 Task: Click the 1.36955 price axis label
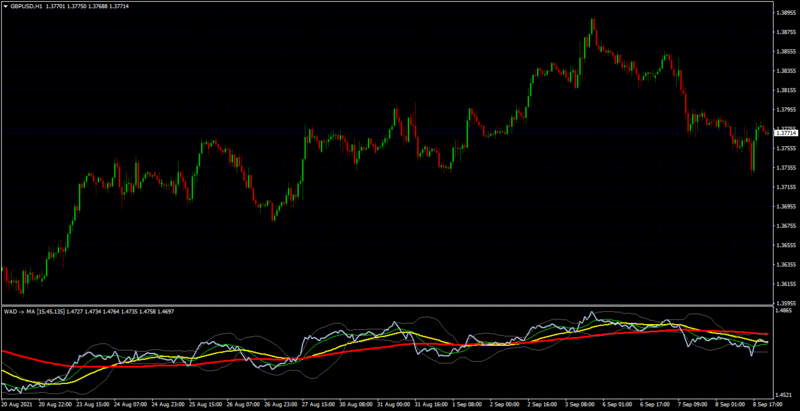(786, 207)
